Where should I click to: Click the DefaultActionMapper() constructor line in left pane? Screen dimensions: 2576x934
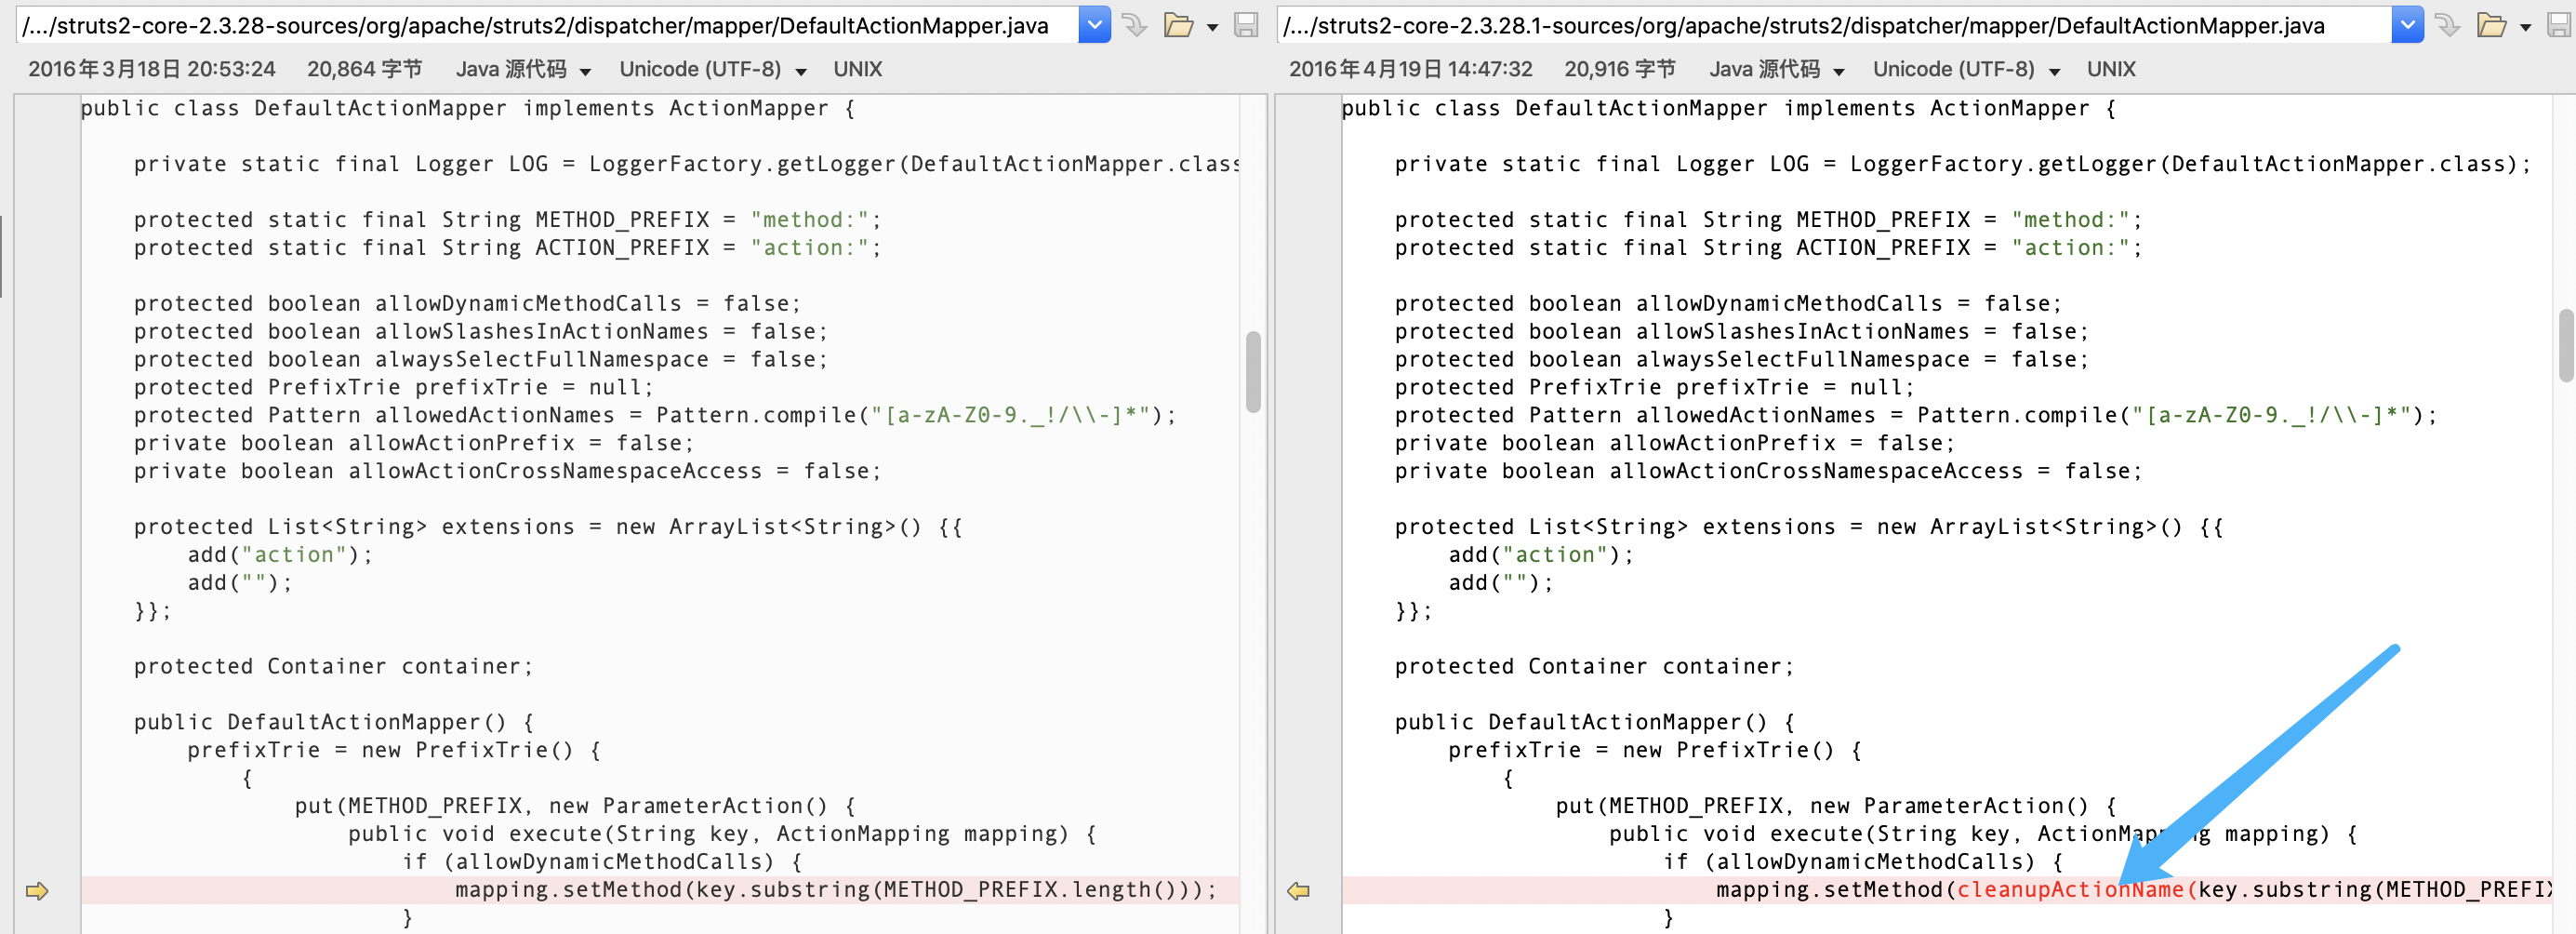(334, 723)
